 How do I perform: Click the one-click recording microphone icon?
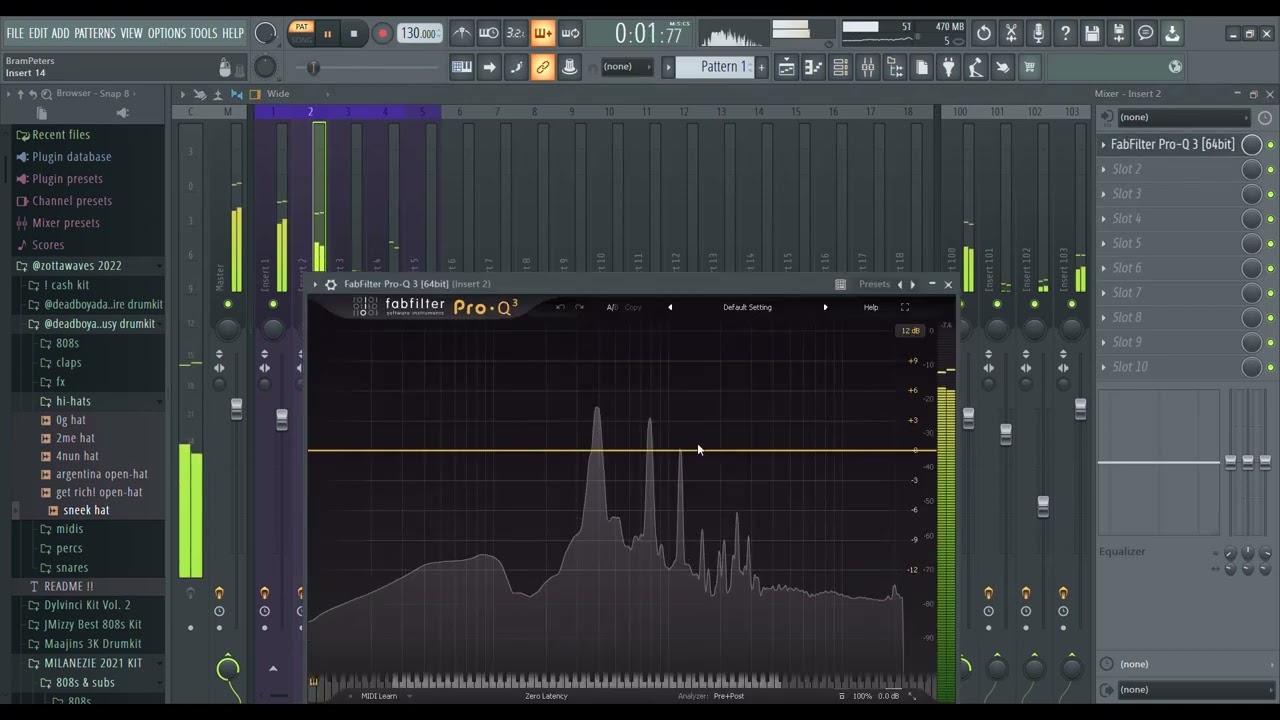pyautogui.click(x=1038, y=33)
